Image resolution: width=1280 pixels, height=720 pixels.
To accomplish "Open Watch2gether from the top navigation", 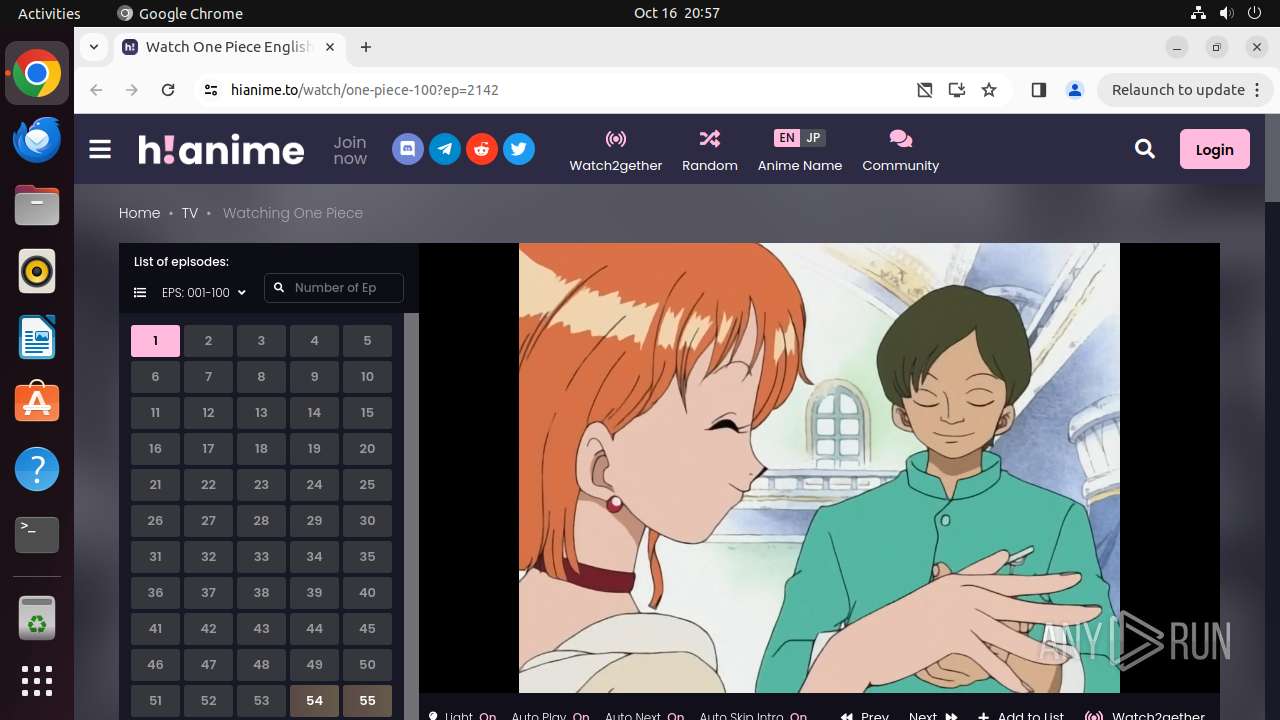I will click(616, 150).
